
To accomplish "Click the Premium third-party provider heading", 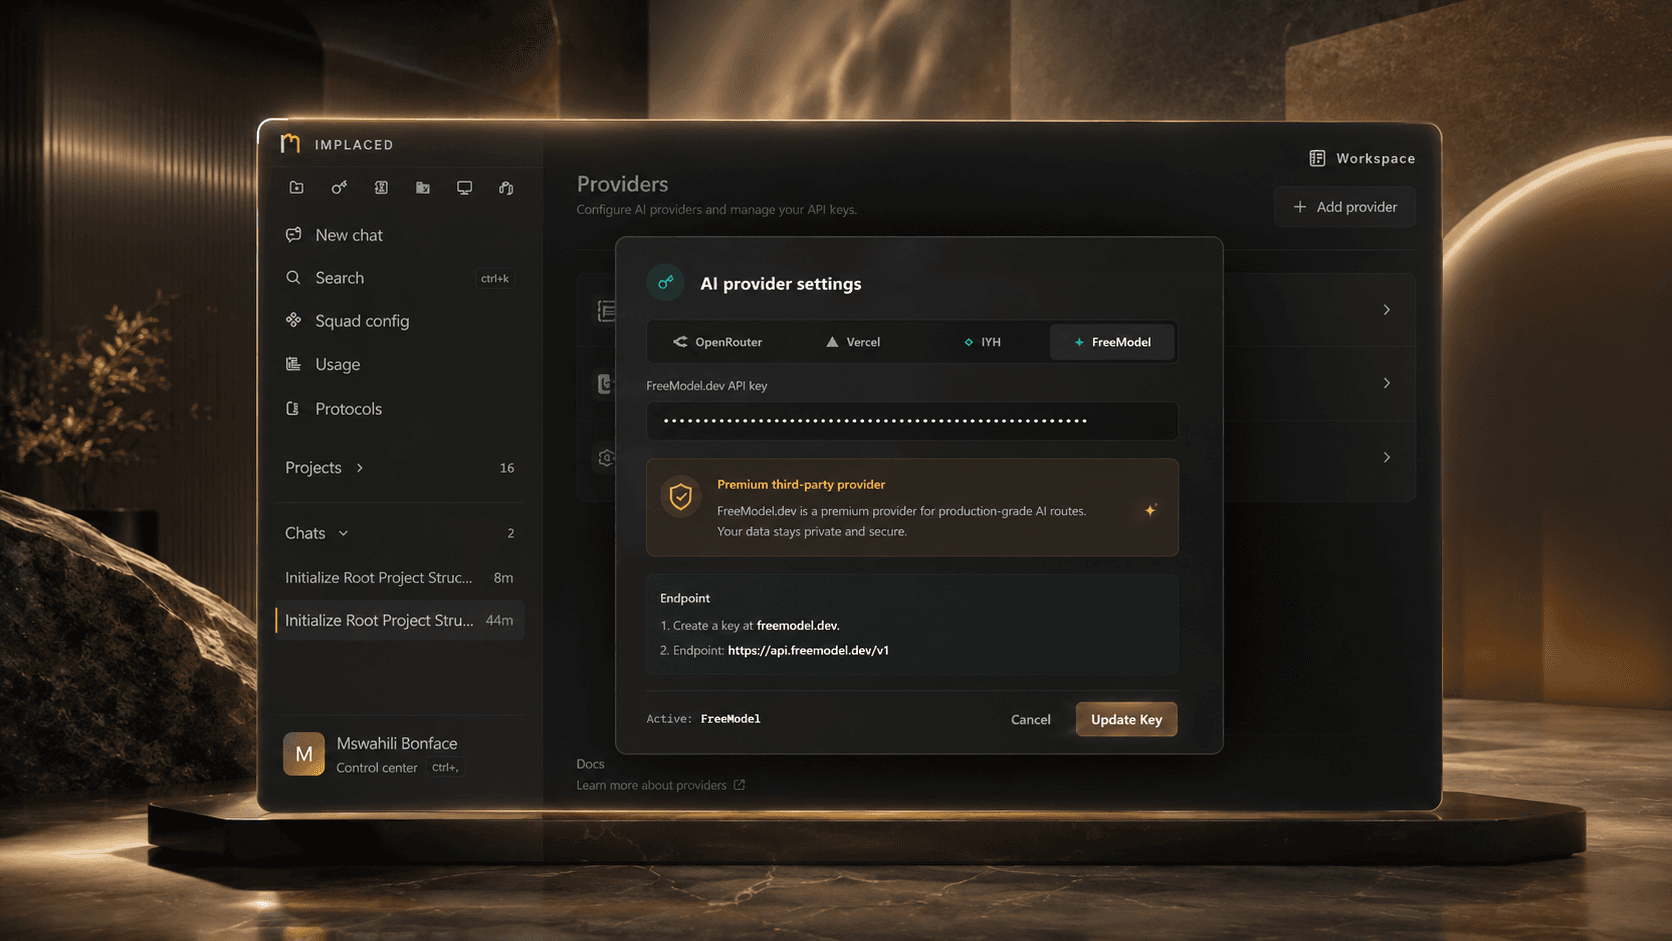I will coord(801,484).
